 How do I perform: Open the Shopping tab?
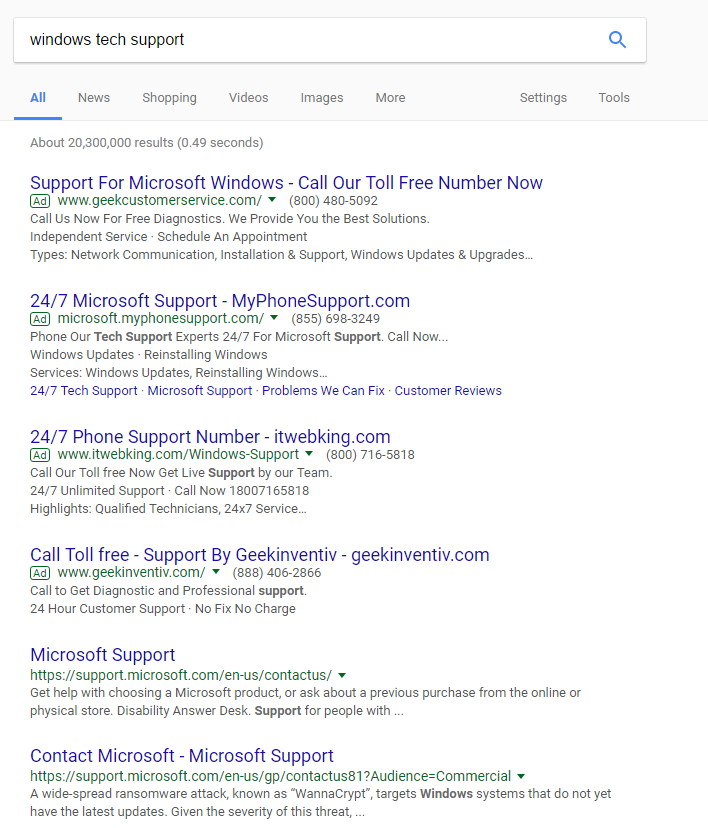coord(169,98)
